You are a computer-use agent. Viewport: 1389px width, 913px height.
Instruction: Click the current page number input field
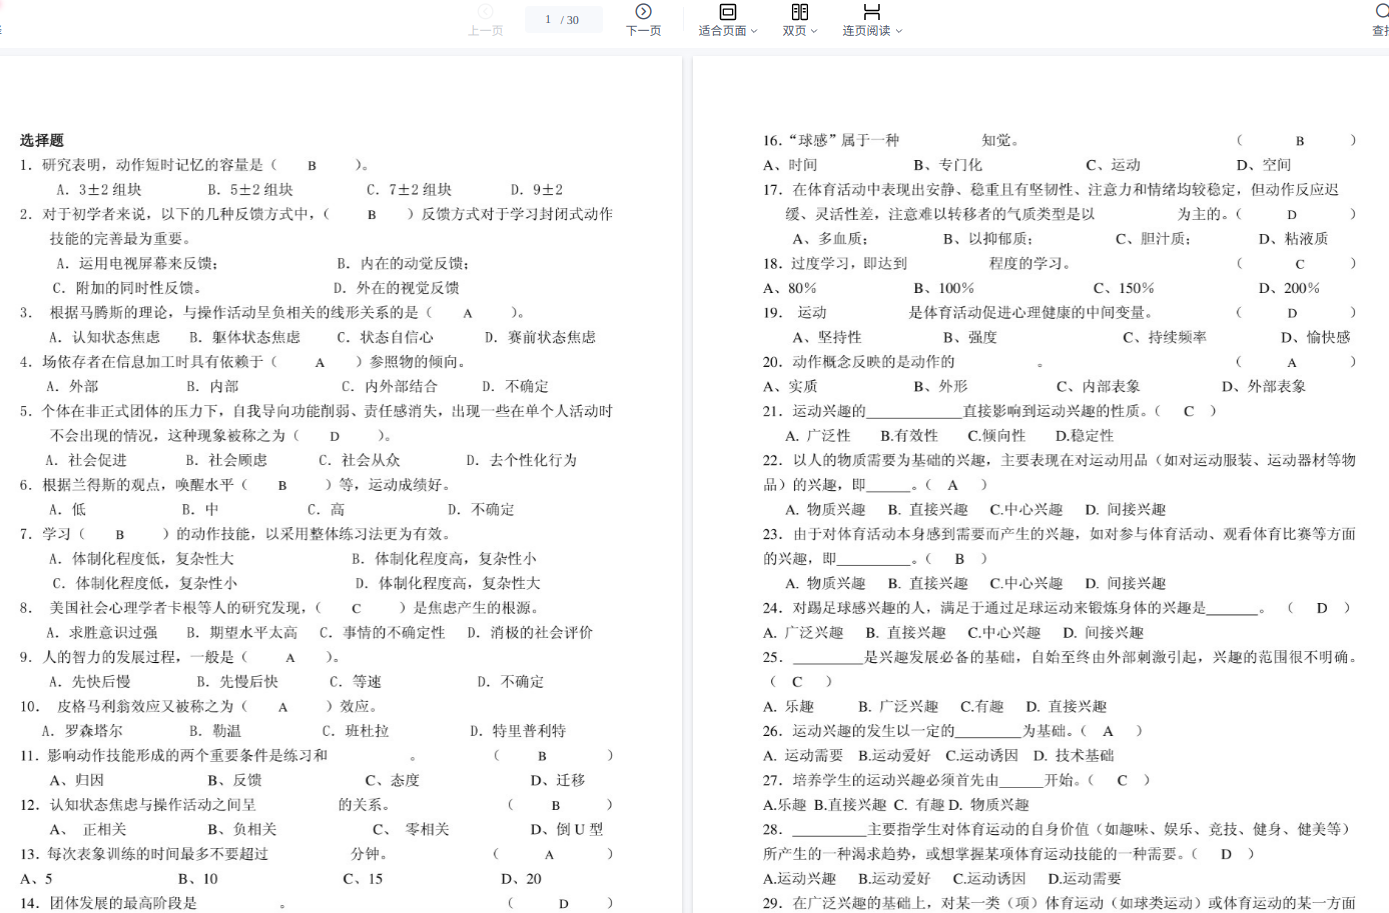click(x=548, y=20)
